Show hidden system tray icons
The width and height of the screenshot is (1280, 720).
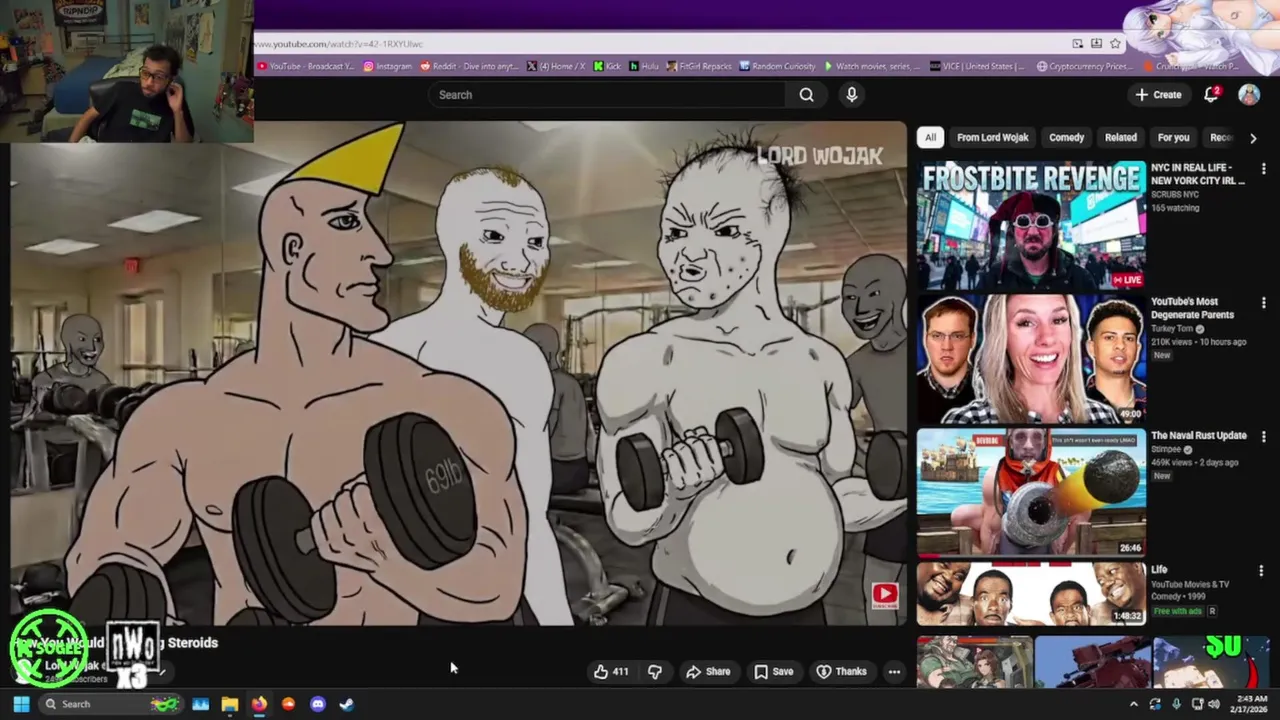(x=1133, y=704)
